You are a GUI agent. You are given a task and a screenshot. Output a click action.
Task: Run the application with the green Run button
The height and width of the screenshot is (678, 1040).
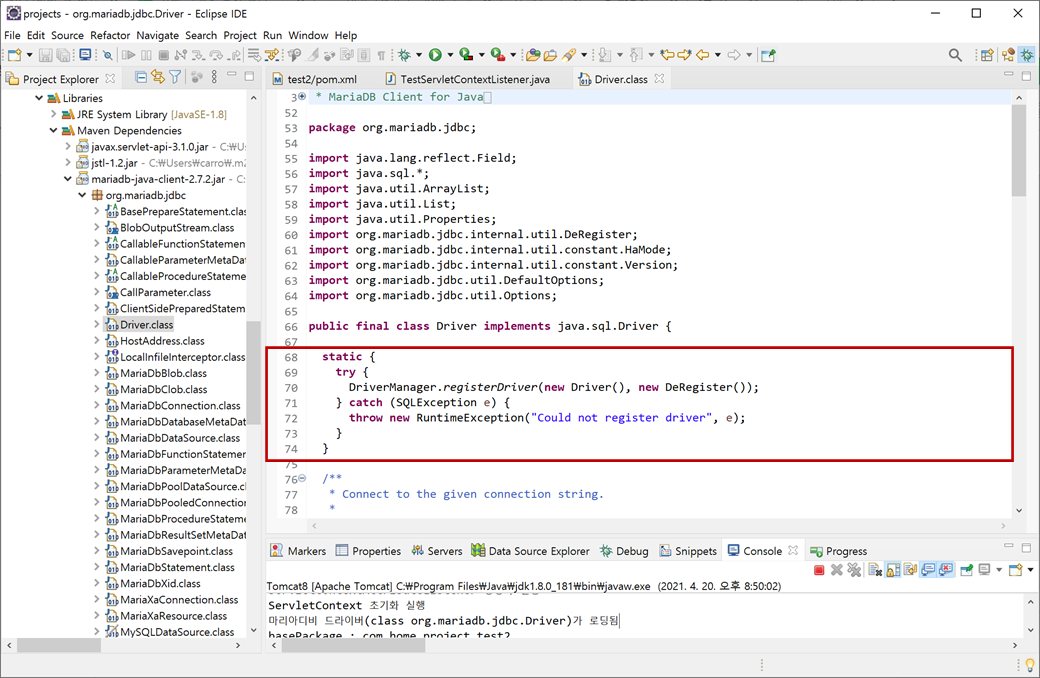coord(434,53)
